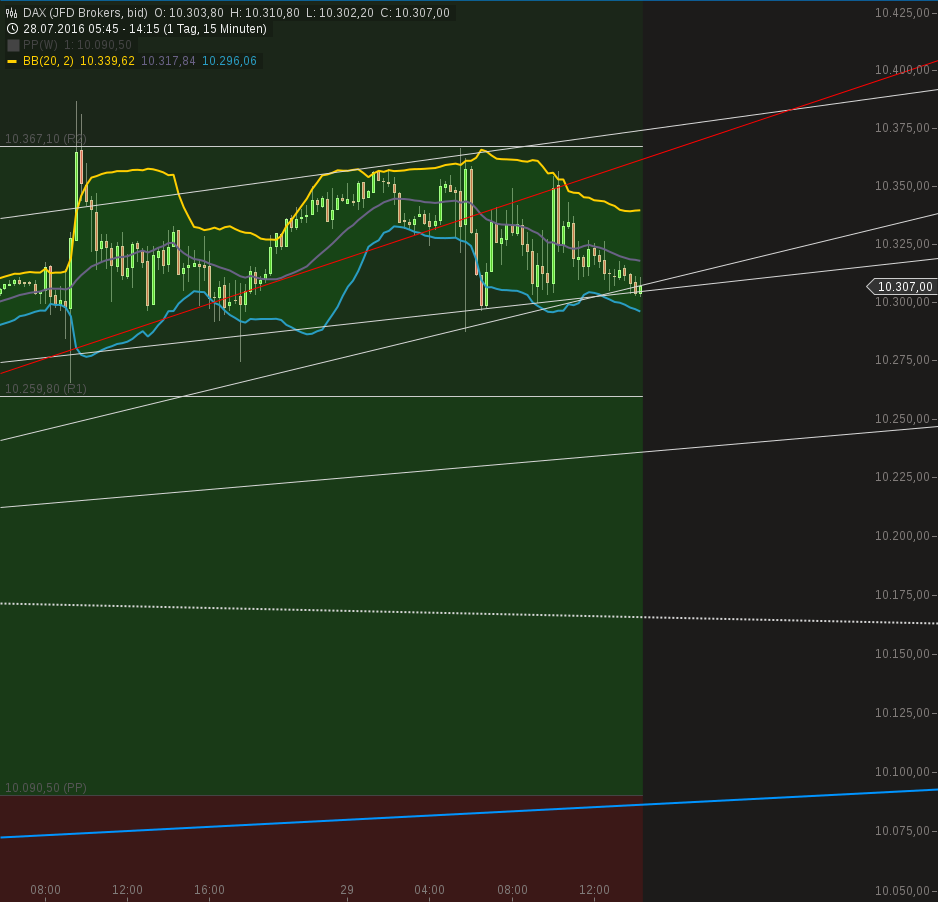
Task: Click the high price H: 10.310,80
Action: tap(265, 13)
